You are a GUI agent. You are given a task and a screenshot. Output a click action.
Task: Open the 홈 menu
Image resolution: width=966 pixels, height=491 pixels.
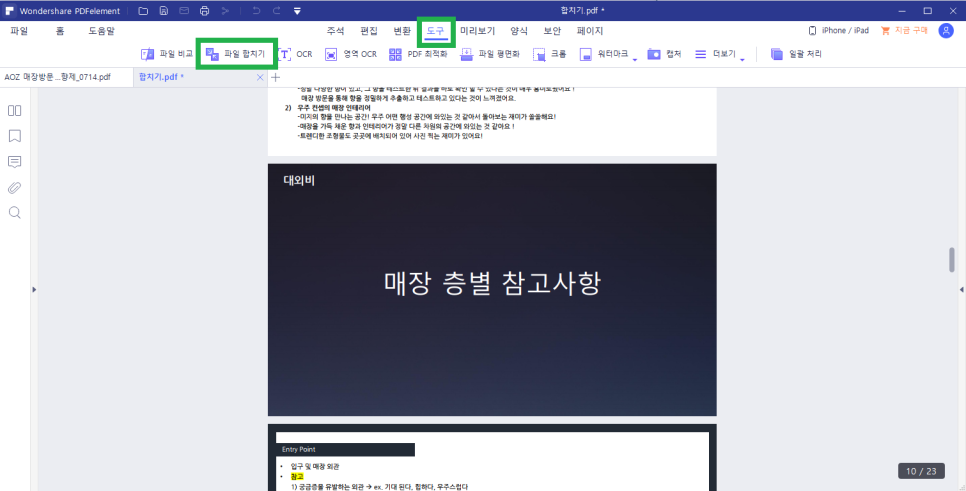coord(60,31)
